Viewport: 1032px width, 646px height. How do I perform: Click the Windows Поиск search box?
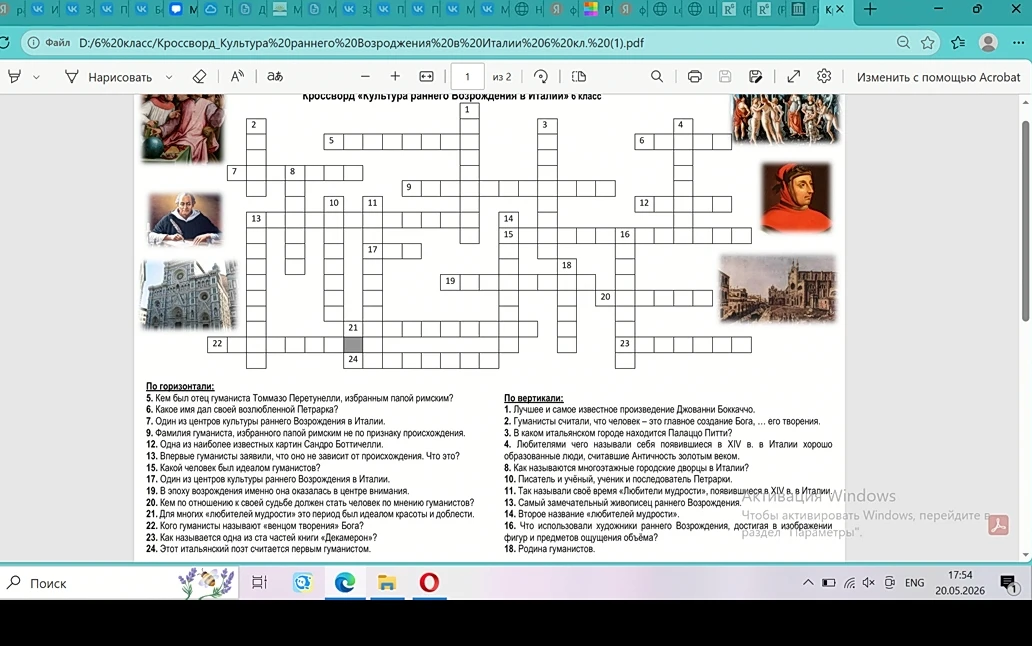point(118,583)
